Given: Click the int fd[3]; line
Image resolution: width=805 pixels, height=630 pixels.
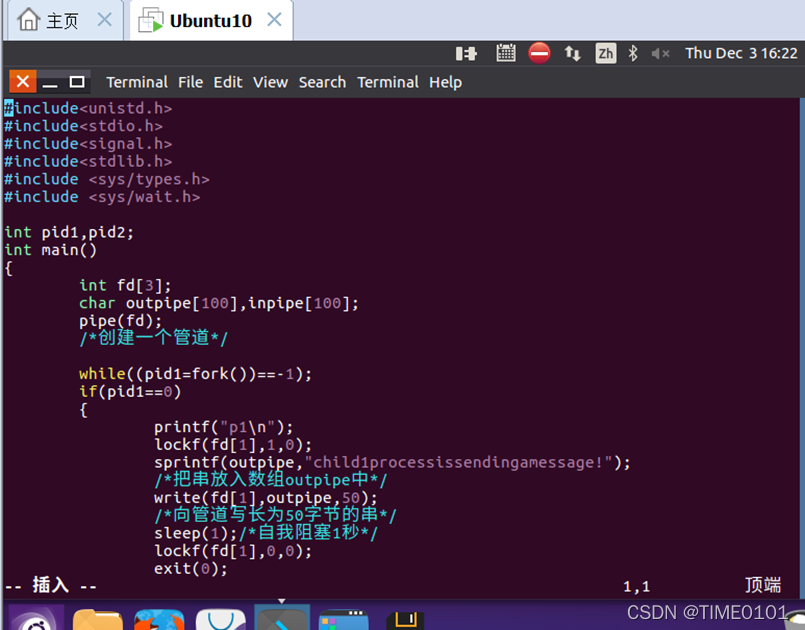Looking at the screenshot, I should [125, 285].
